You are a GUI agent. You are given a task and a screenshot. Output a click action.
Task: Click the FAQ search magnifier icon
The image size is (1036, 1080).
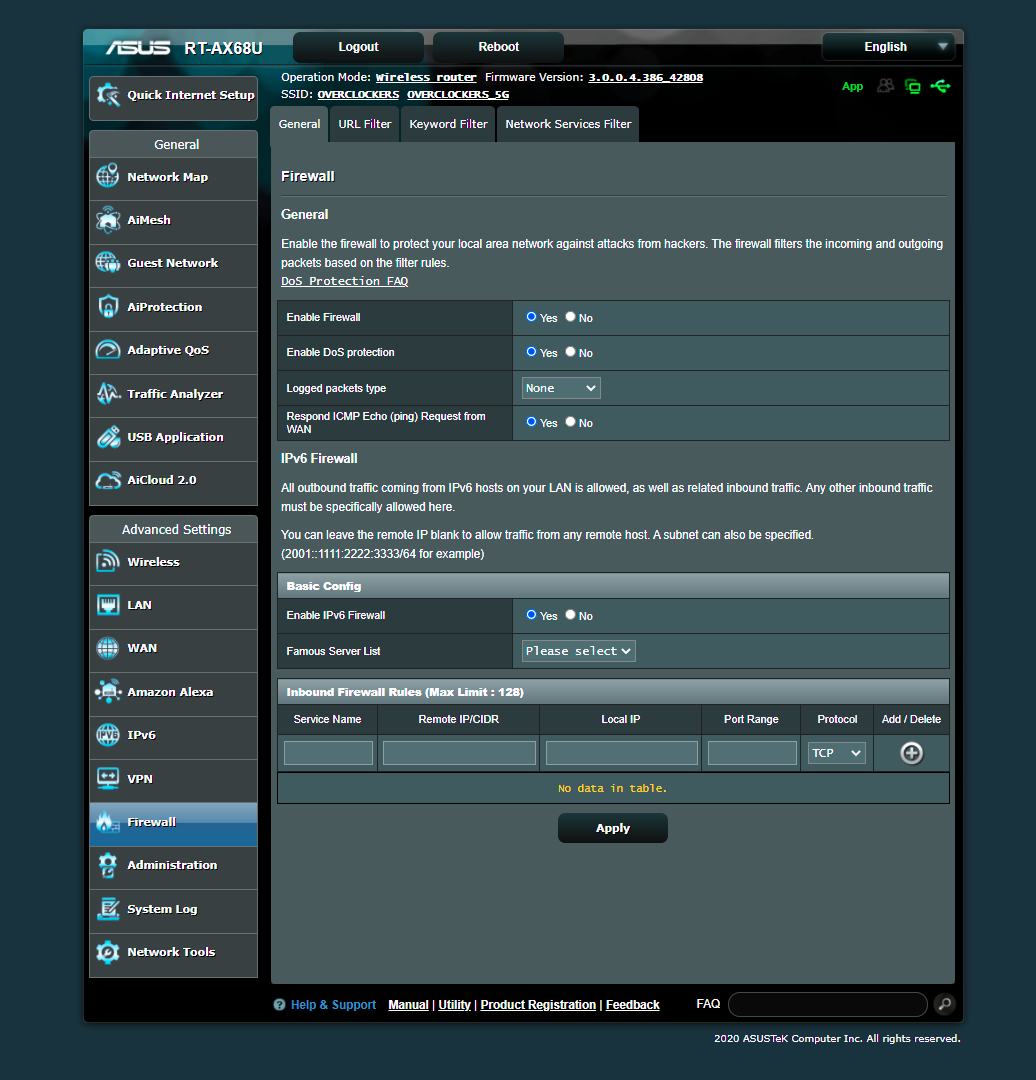[x=945, y=1004]
